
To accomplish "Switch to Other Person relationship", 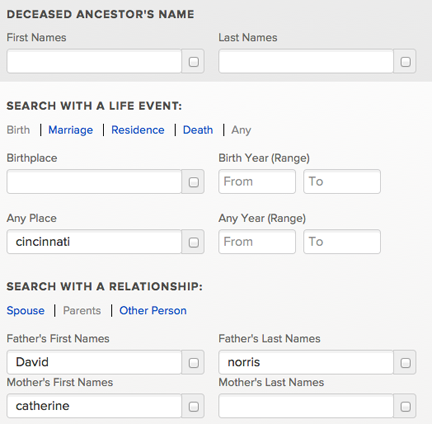I will click(x=153, y=311).
